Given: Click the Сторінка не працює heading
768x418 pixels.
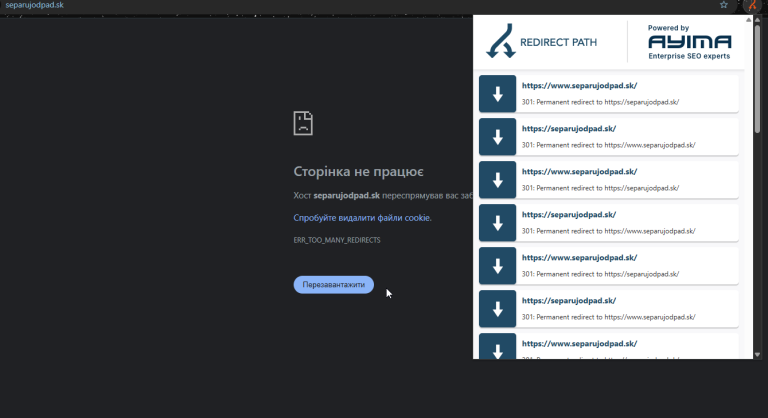Looking at the screenshot, I should click(359, 172).
